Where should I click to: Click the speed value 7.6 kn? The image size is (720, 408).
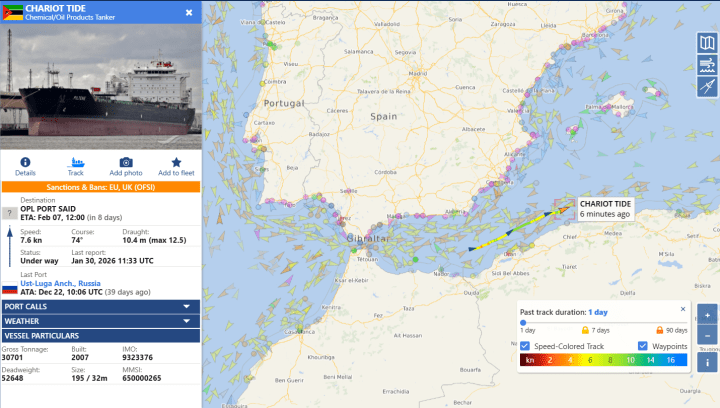click(x=31, y=240)
